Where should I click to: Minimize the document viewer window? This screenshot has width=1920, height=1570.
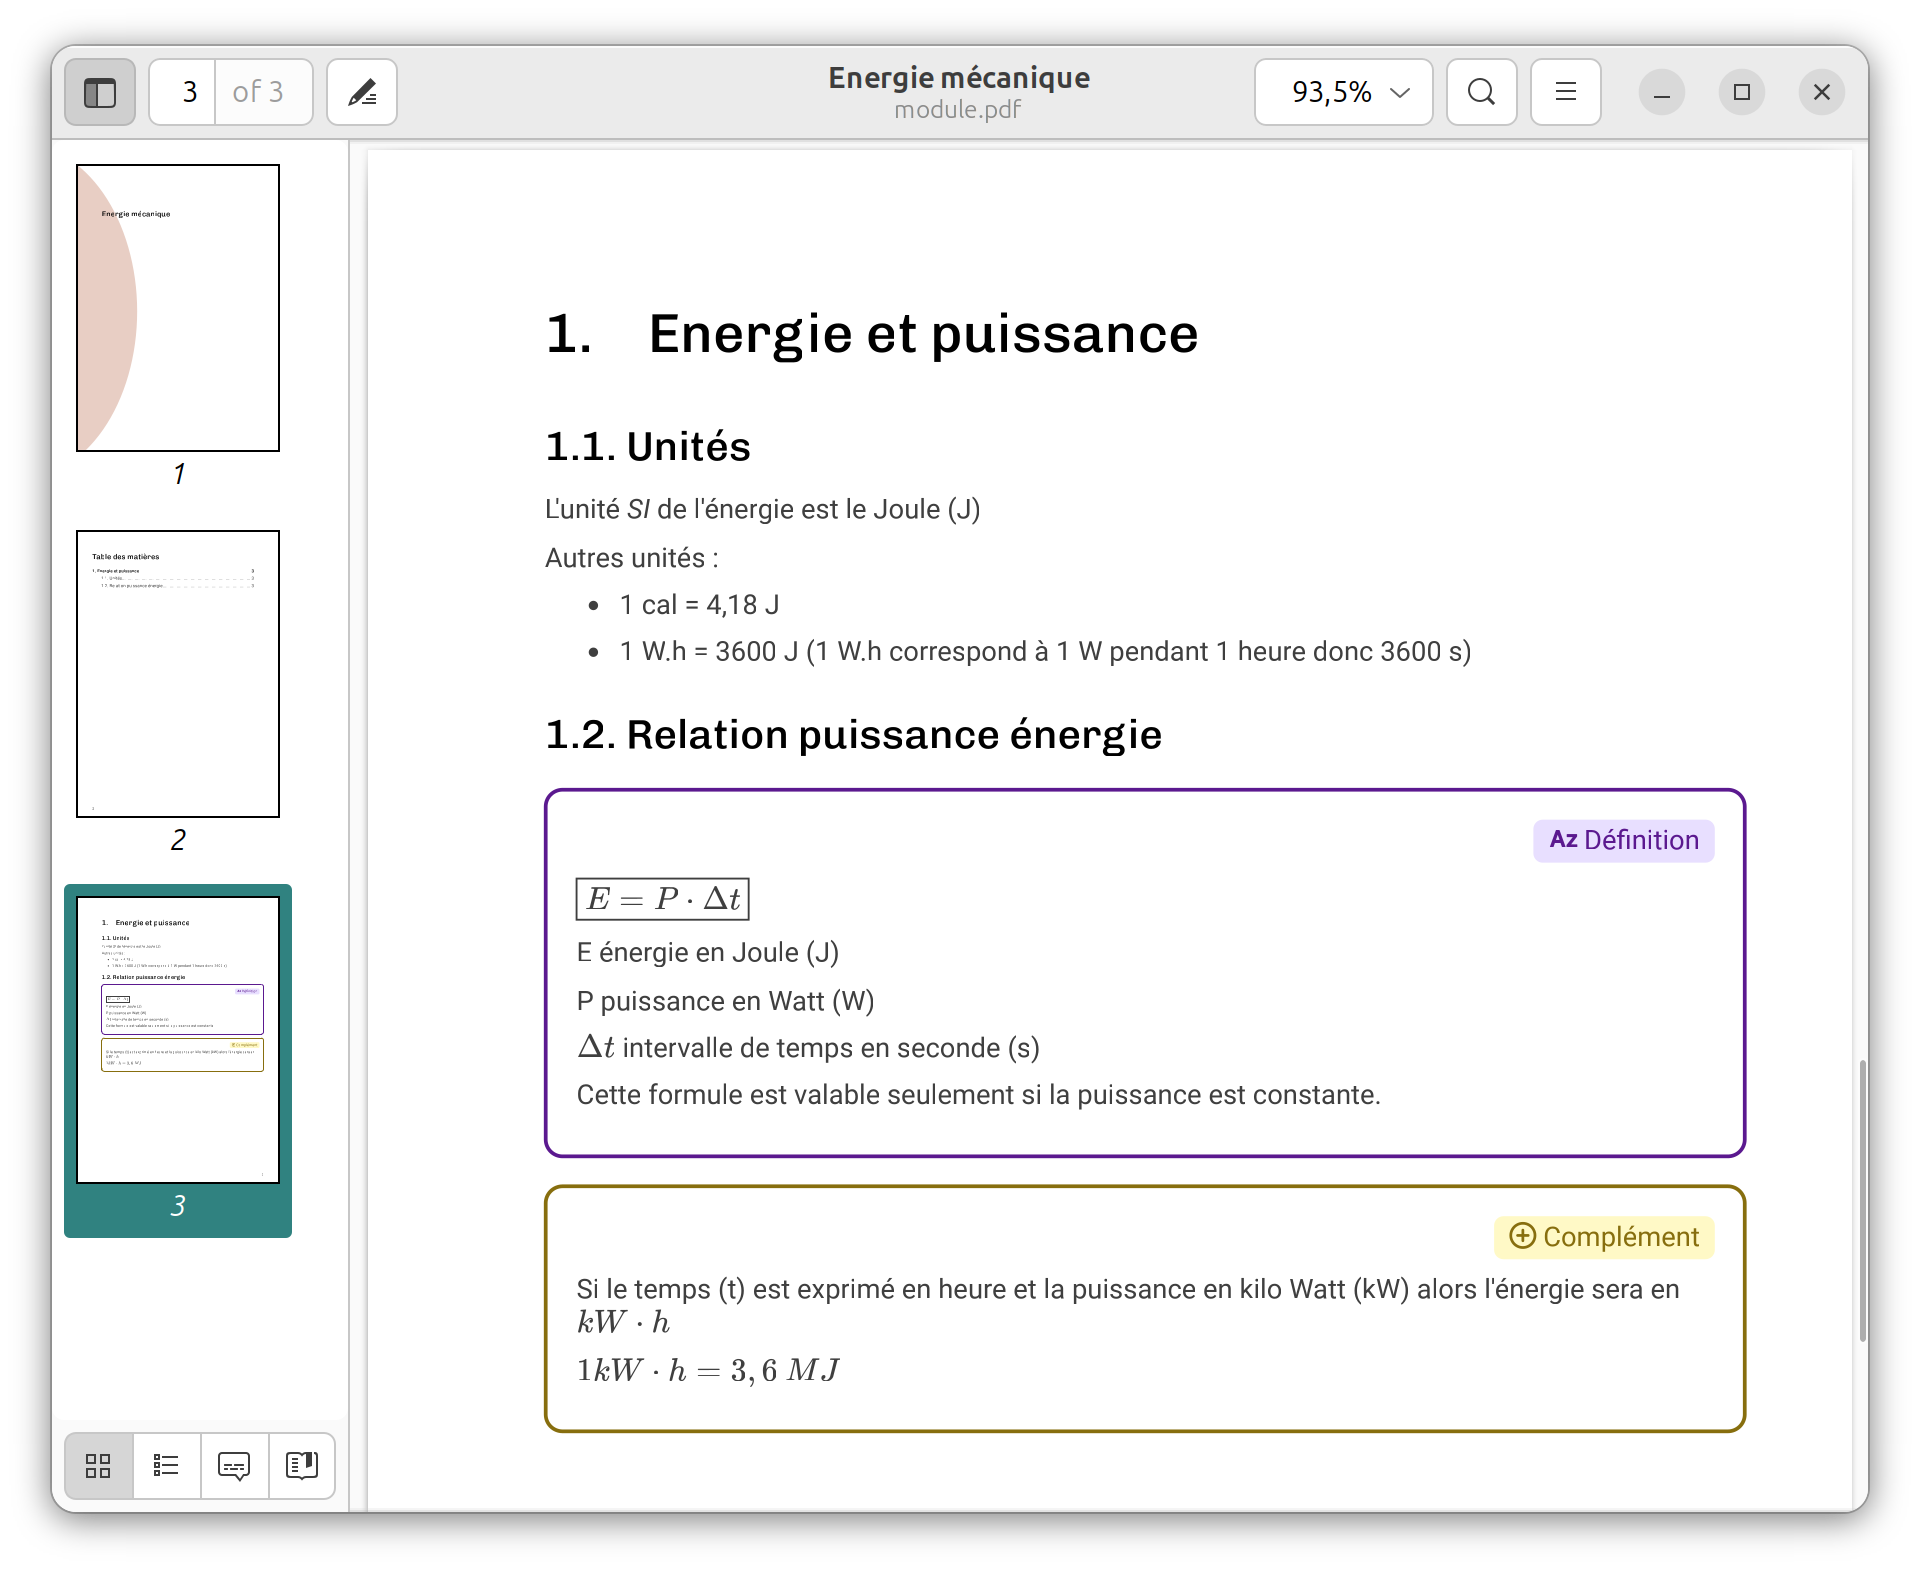[1661, 92]
